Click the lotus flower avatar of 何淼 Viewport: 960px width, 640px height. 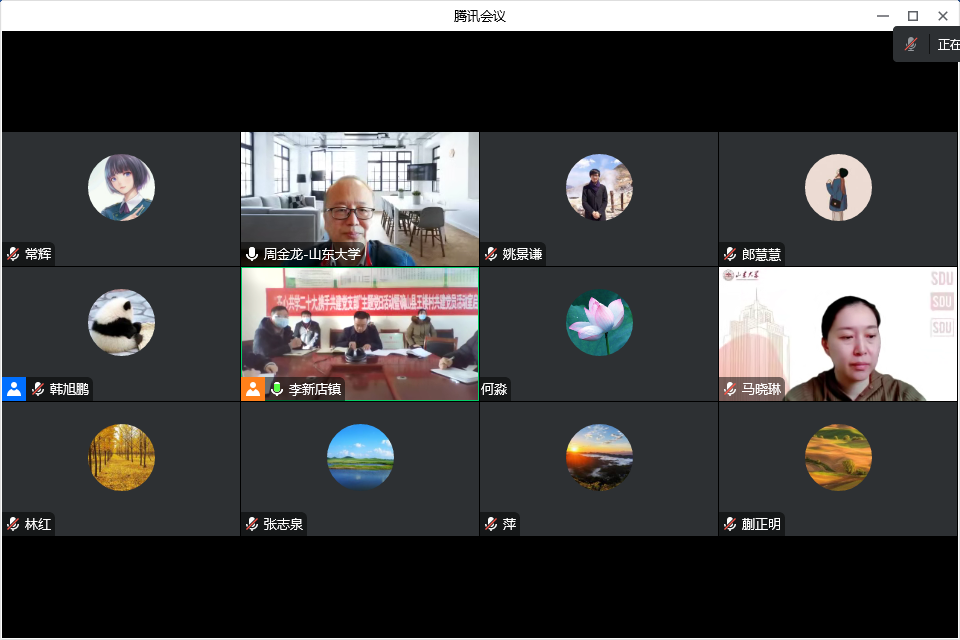[x=599, y=322]
